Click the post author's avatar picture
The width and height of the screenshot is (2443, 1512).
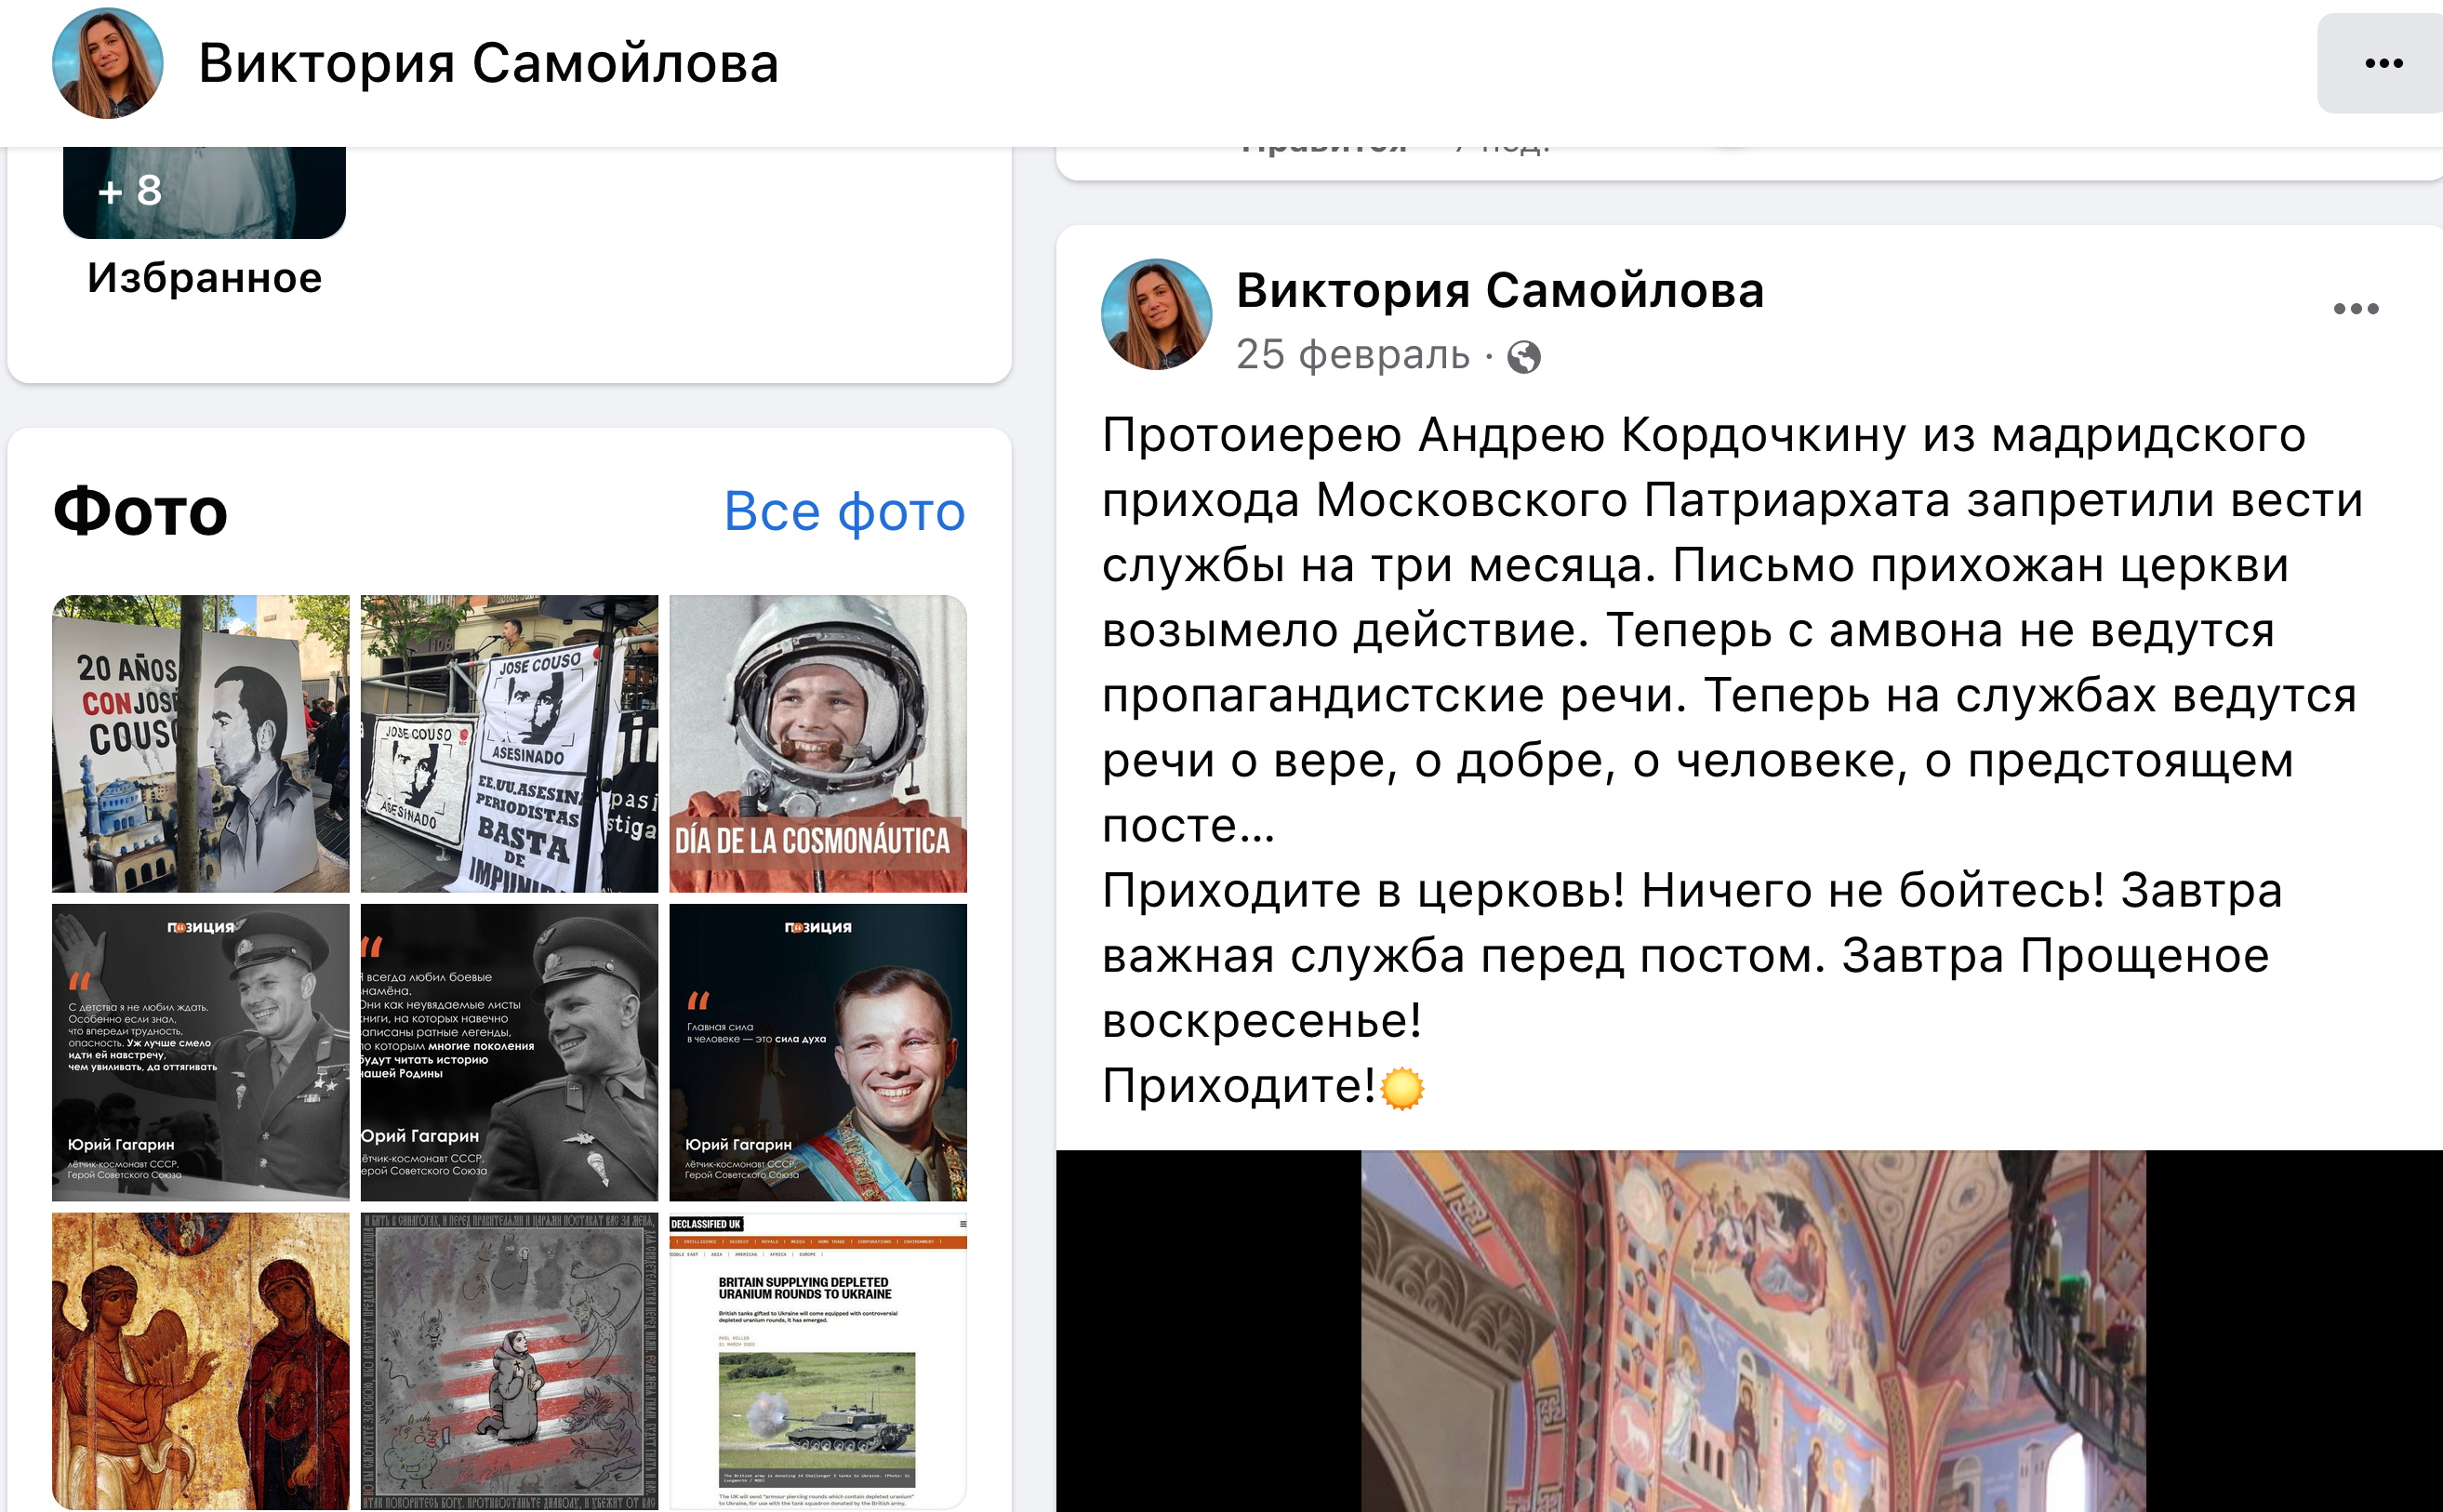pyautogui.click(x=1156, y=315)
